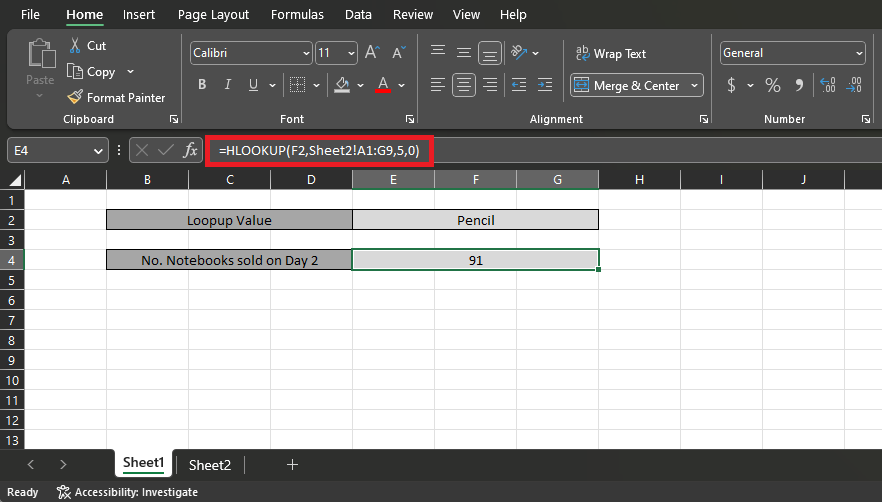
Task: Select all cells with corner triangle
Action: pyautogui.click(x=16, y=180)
